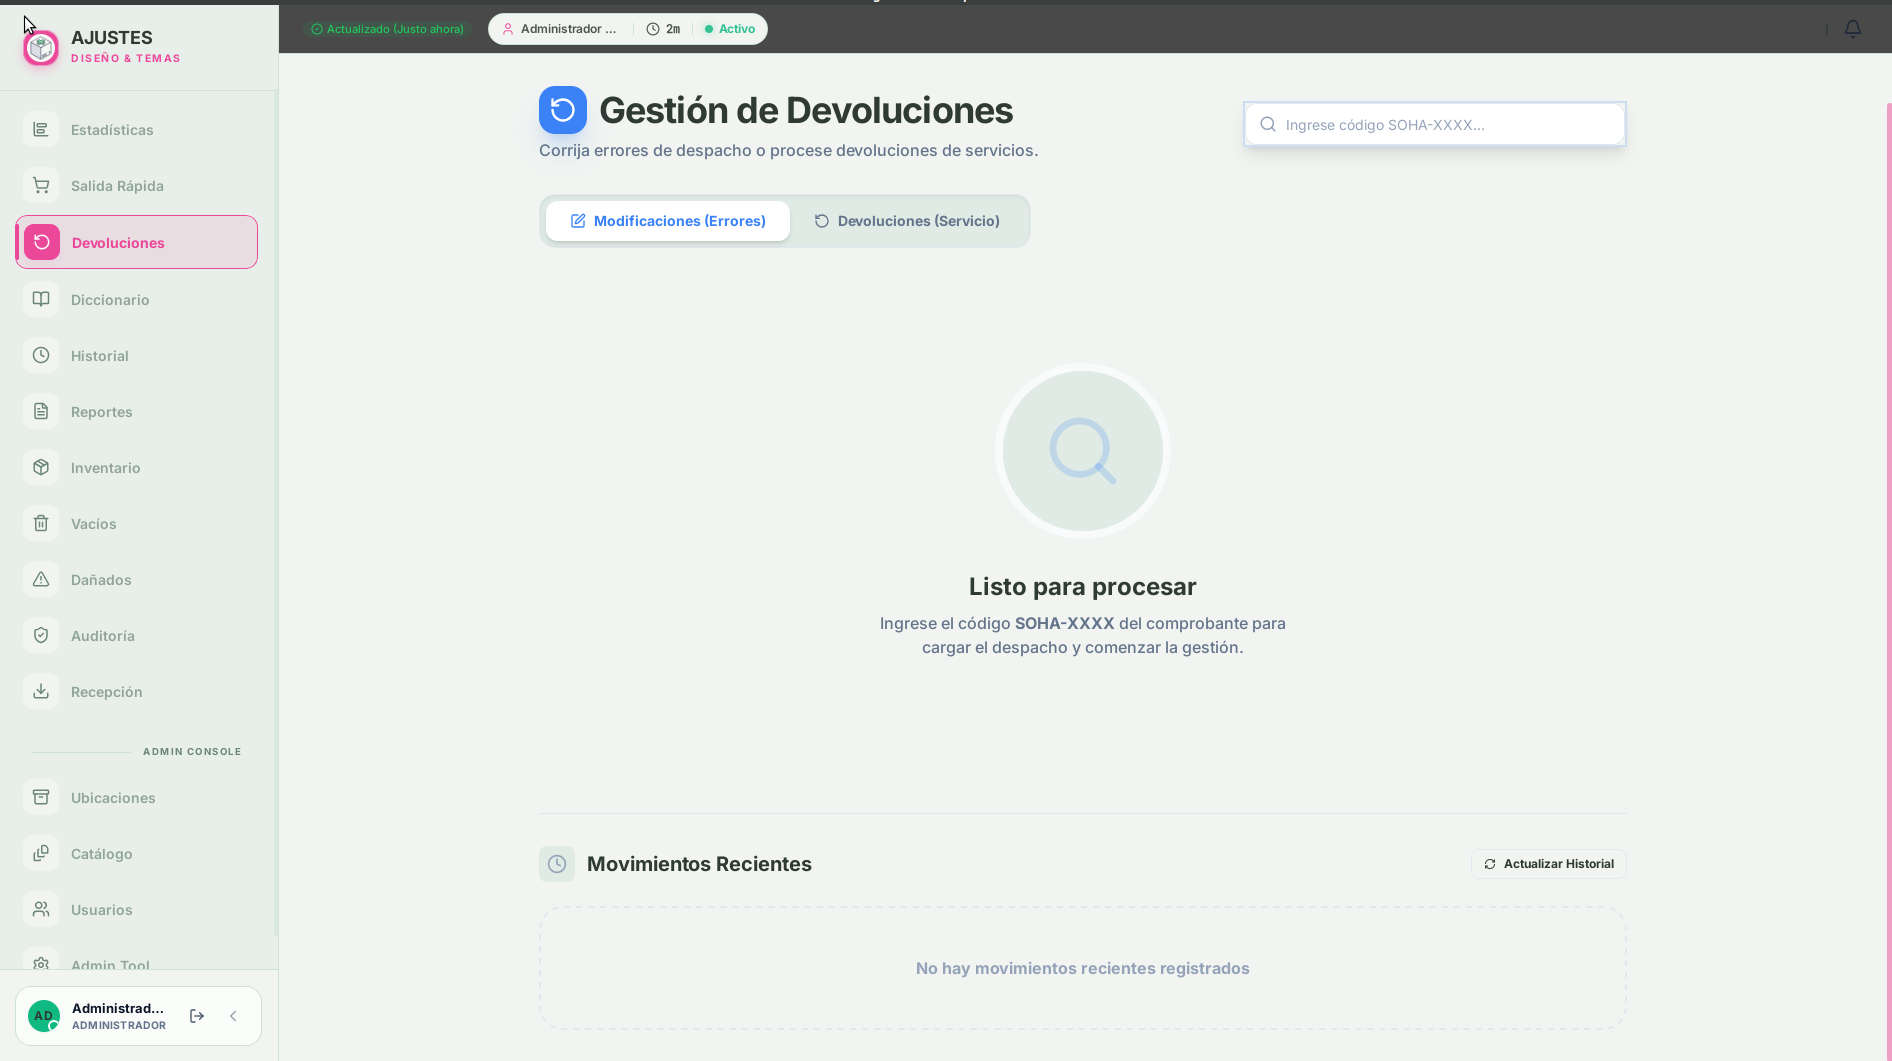This screenshot has height=1061, width=1892.
Task: Open Salida Rápida menu item
Action: (137, 185)
